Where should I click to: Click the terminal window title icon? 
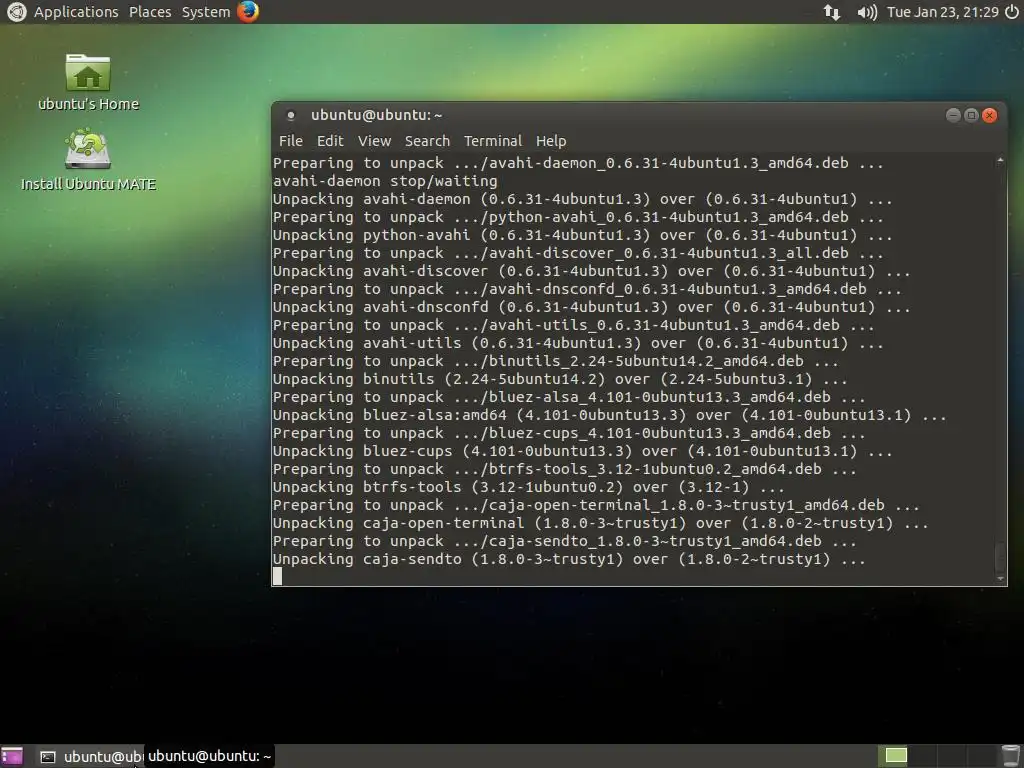(291, 116)
